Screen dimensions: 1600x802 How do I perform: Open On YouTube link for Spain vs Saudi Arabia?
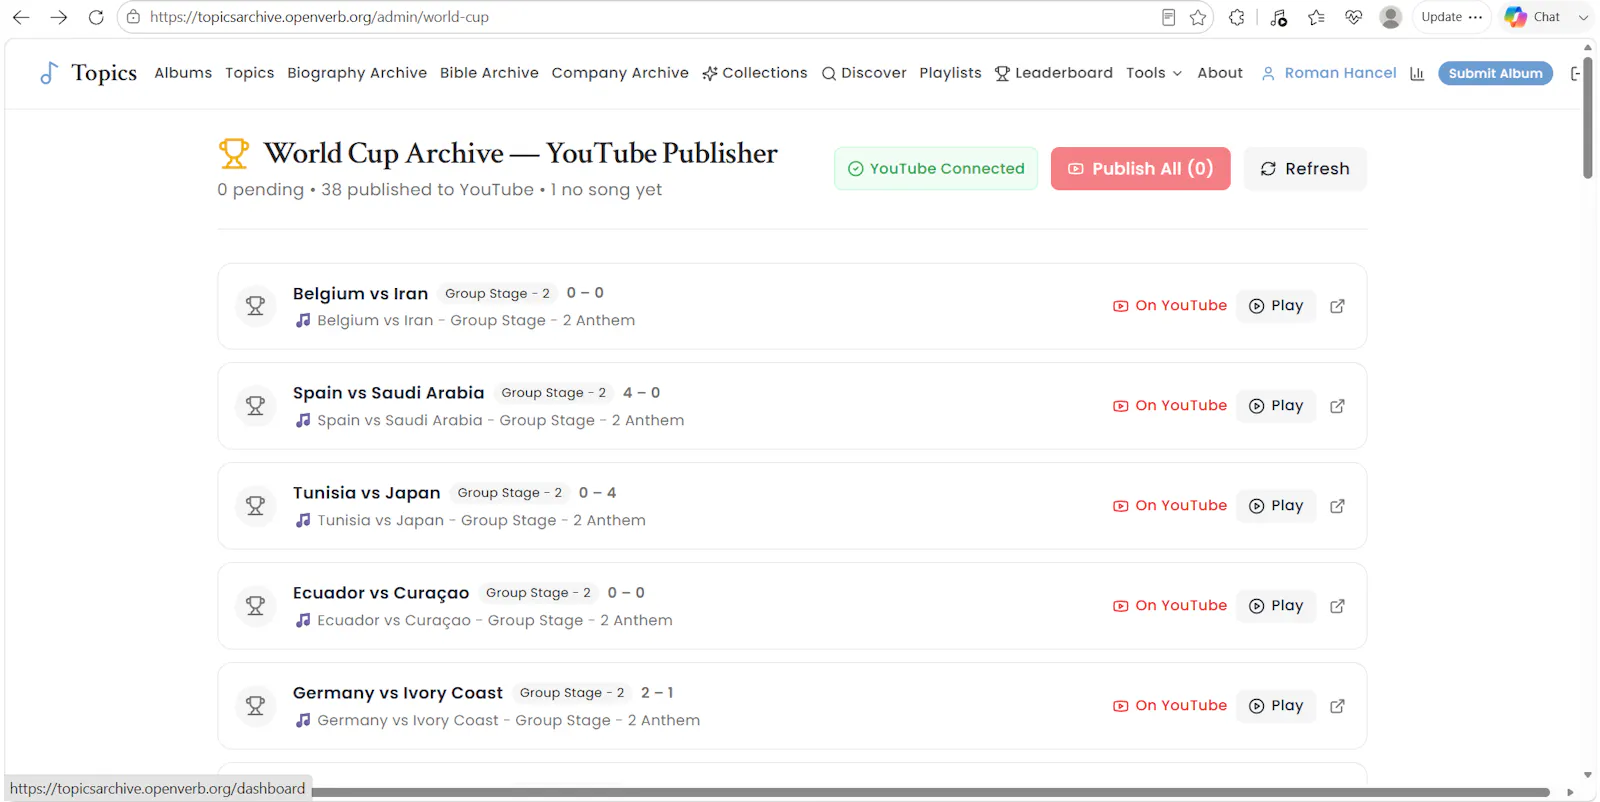click(1170, 406)
